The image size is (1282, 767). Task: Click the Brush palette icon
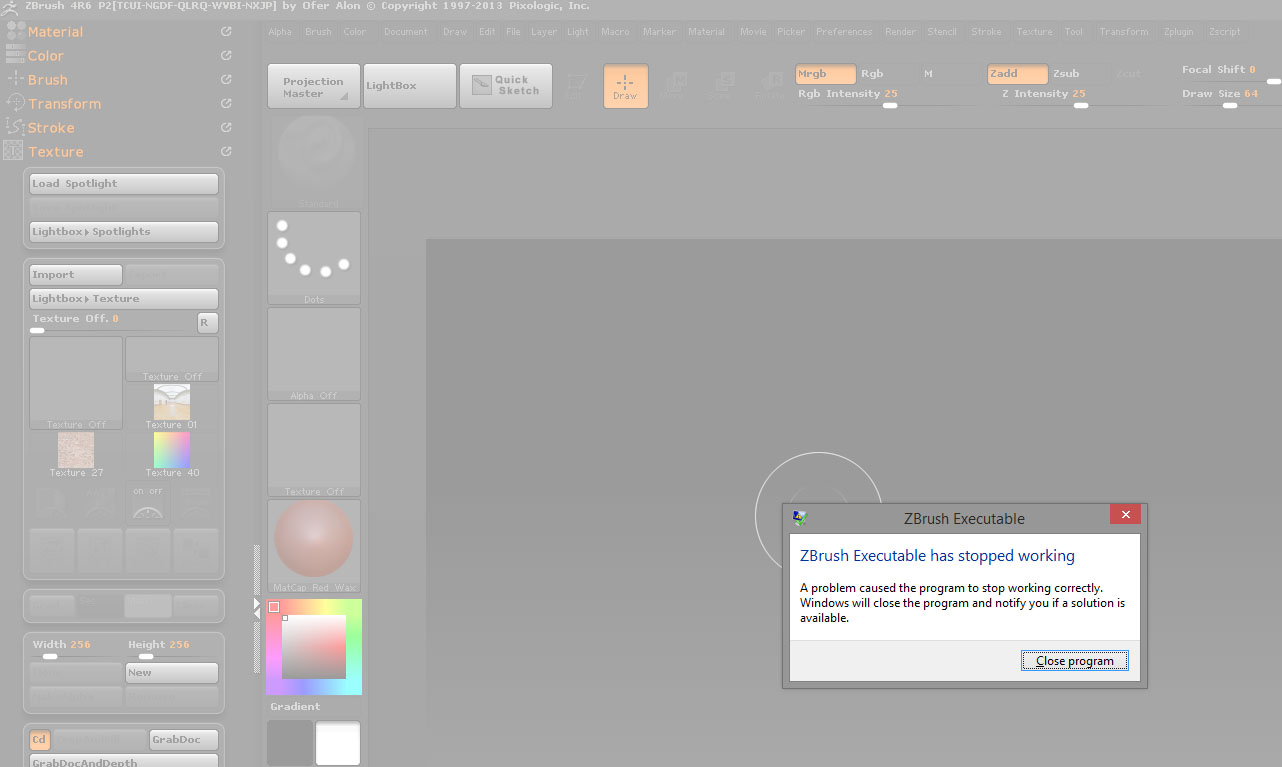click(x=15, y=79)
